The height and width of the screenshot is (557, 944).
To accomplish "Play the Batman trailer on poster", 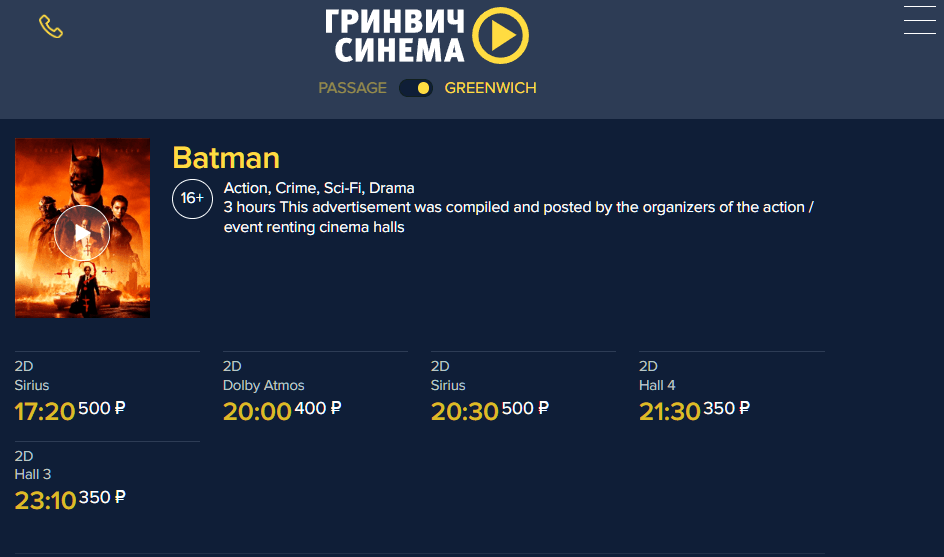I will point(82,233).
